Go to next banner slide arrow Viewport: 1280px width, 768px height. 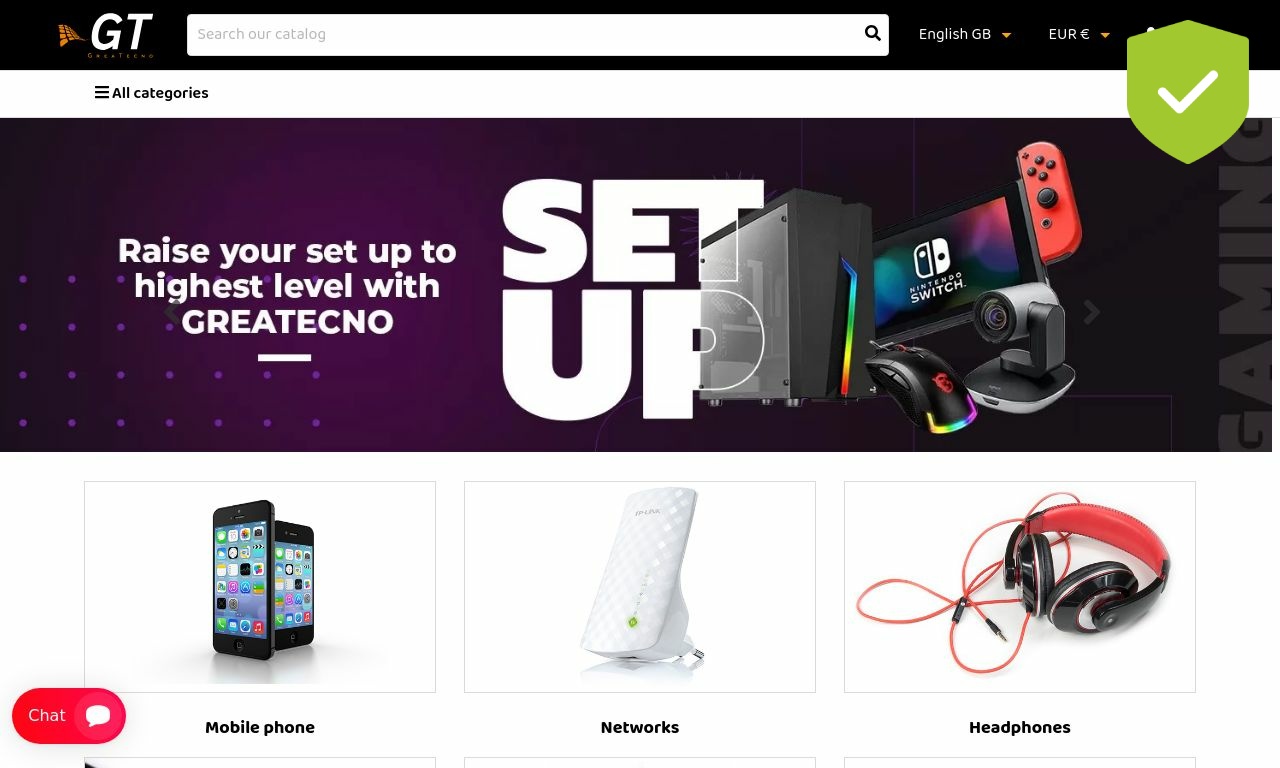[1092, 312]
